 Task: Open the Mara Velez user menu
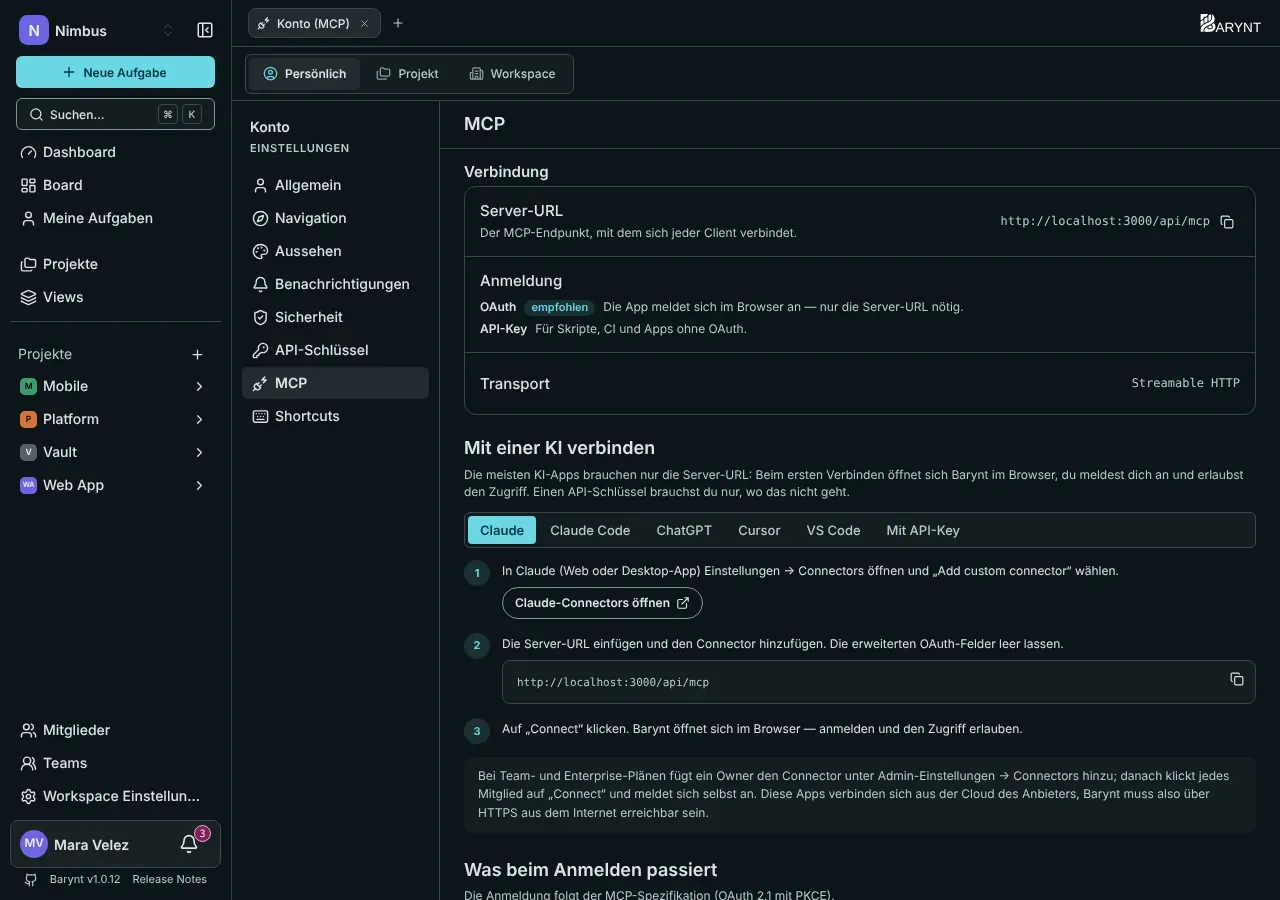[92, 844]
